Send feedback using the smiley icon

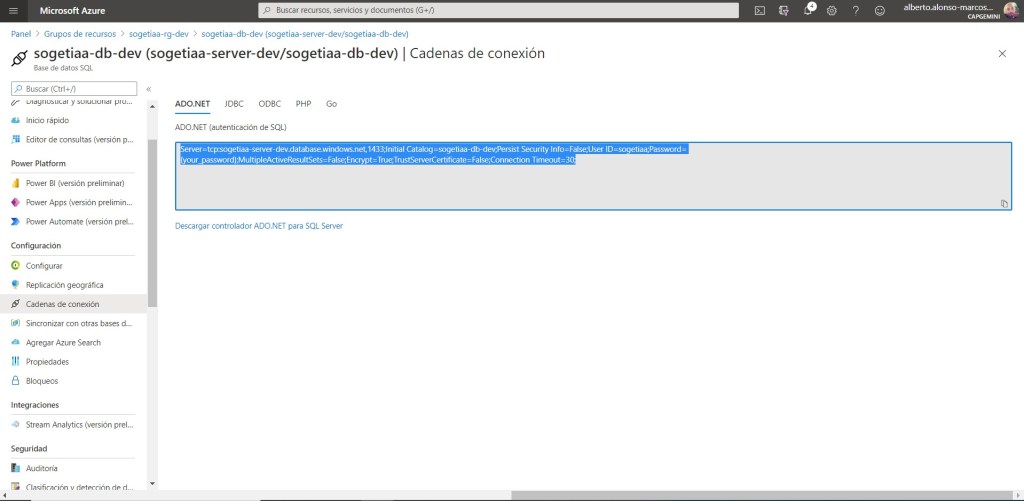[879, 10]
